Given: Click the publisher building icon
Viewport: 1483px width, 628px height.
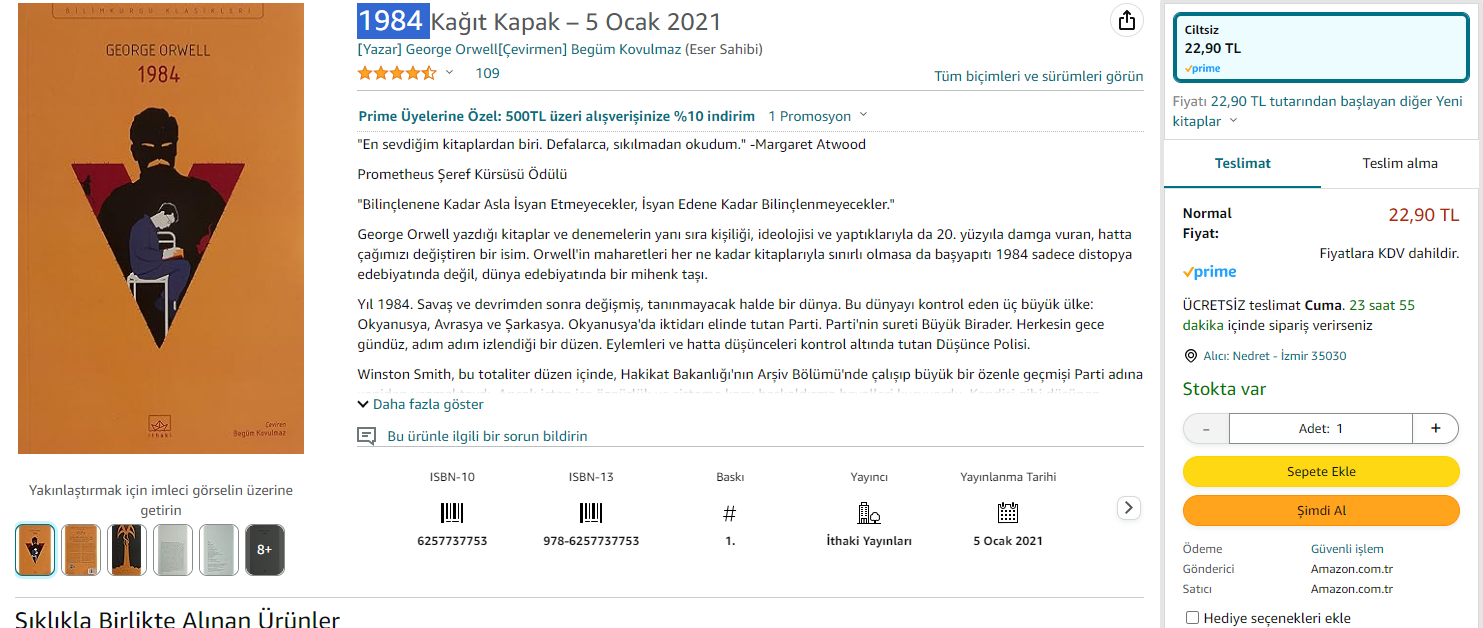Looking at the screenshot, I should pyautogui.click(x=869, y=513).
